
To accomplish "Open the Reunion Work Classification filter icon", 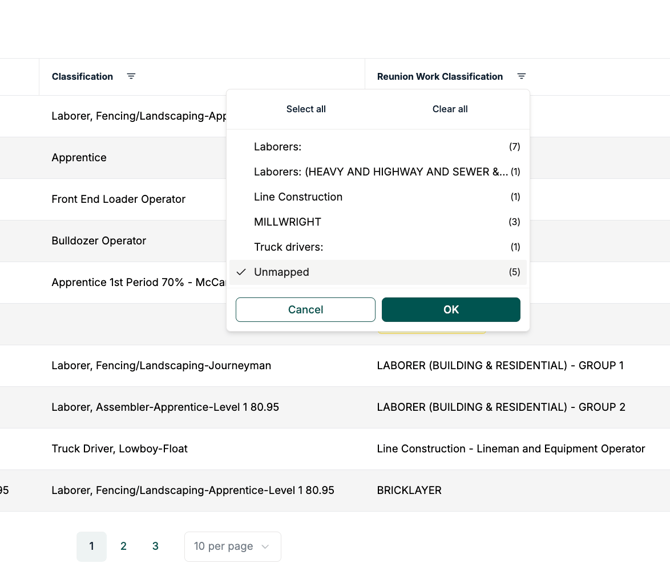I will (x=521, y=76).
